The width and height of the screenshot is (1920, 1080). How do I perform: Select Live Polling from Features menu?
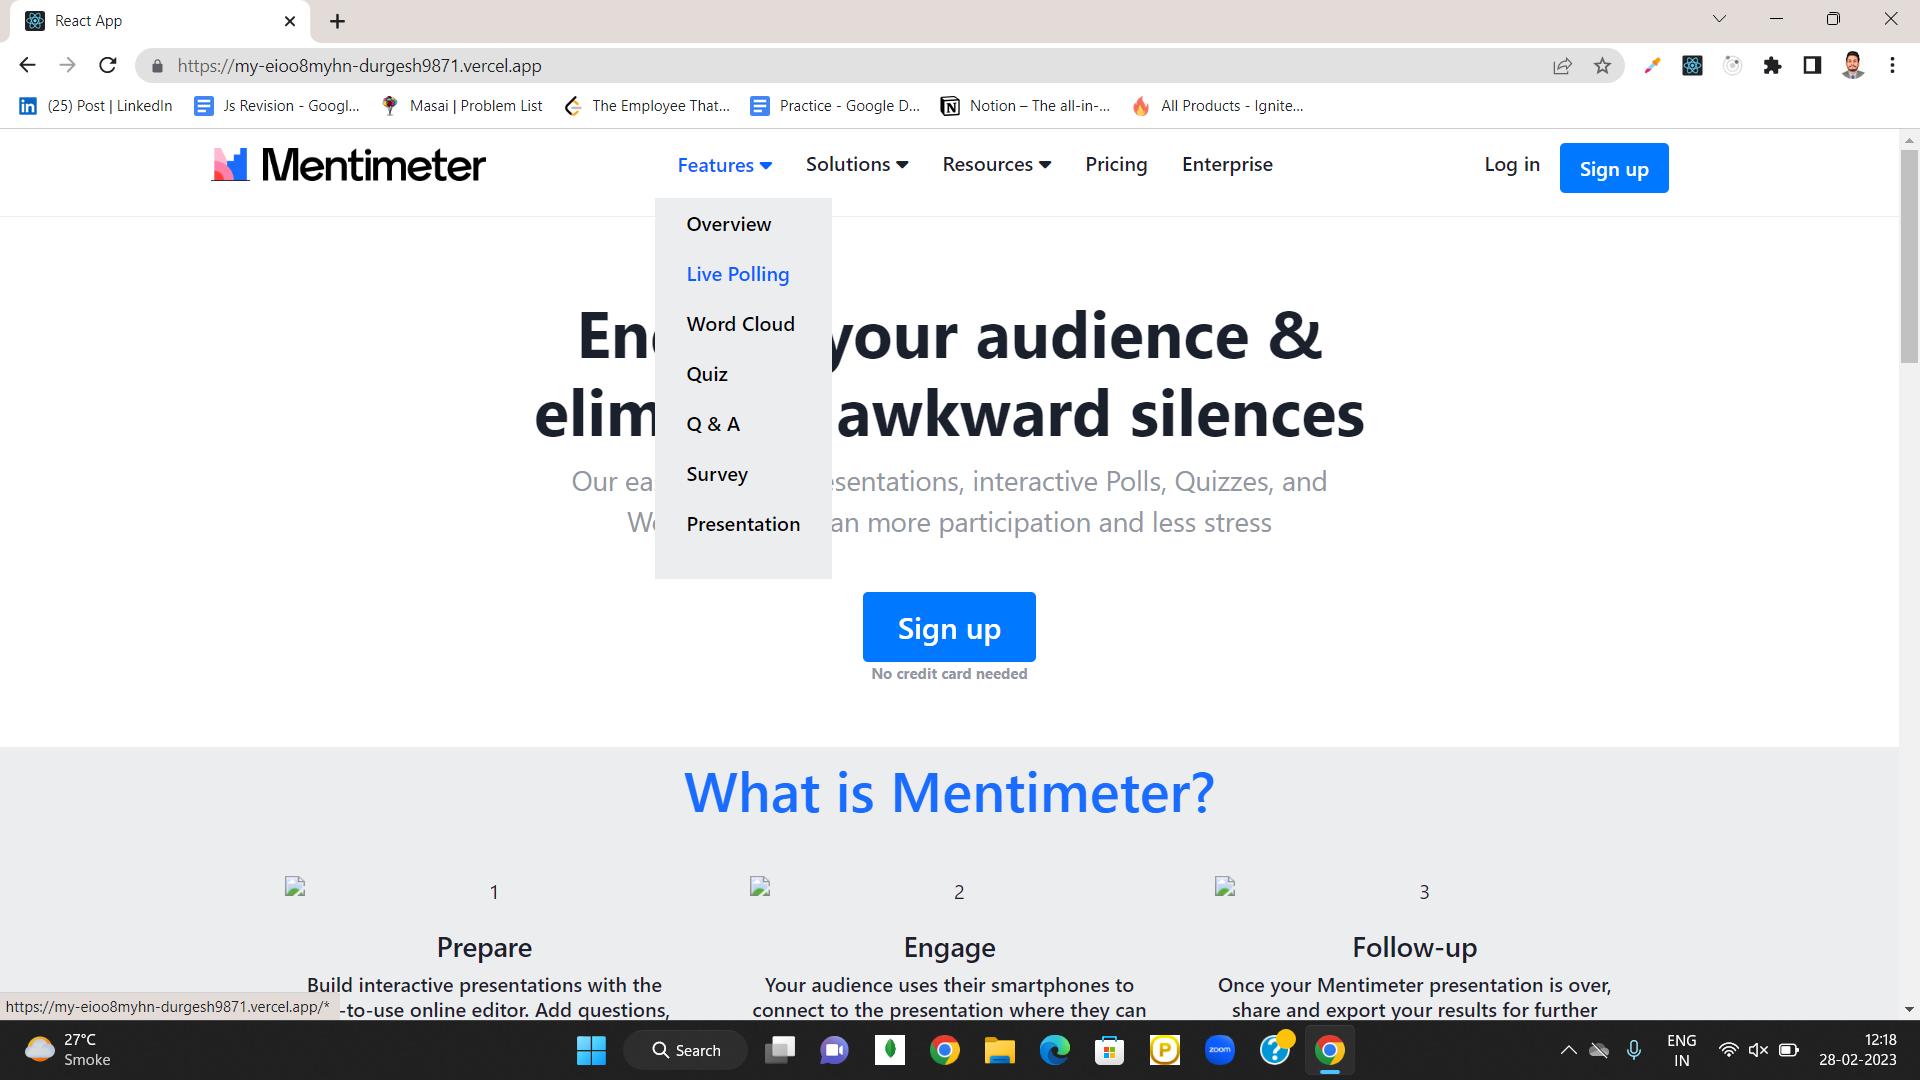737,274
